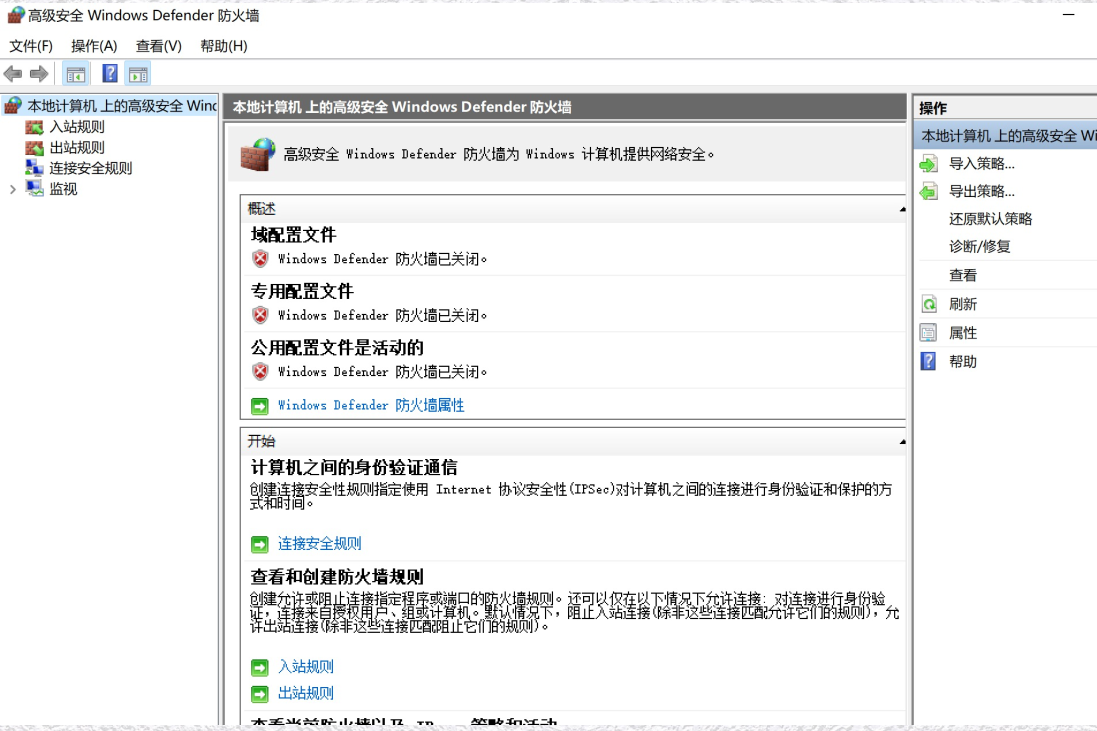The height and width of the screenshot is (731, 1097).
Task: Click the brick wall globe icon in banner
Action: coord(257,155)
